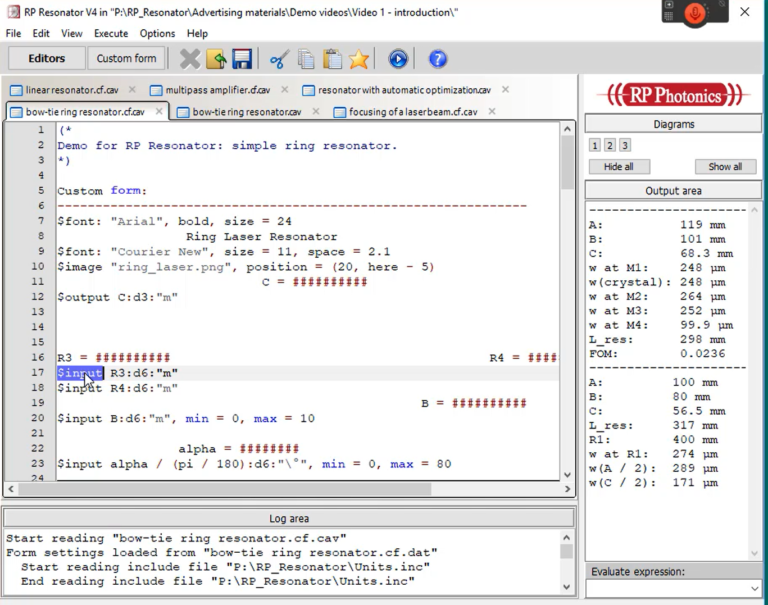This screenshot has height=605, width=768.
Task: Close the RP Resonator window
Action: tap(745, 12)
